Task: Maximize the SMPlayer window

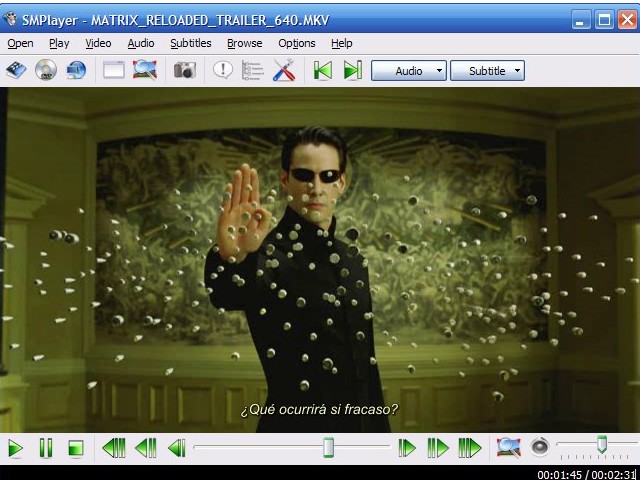Action: tap(604, 20)
